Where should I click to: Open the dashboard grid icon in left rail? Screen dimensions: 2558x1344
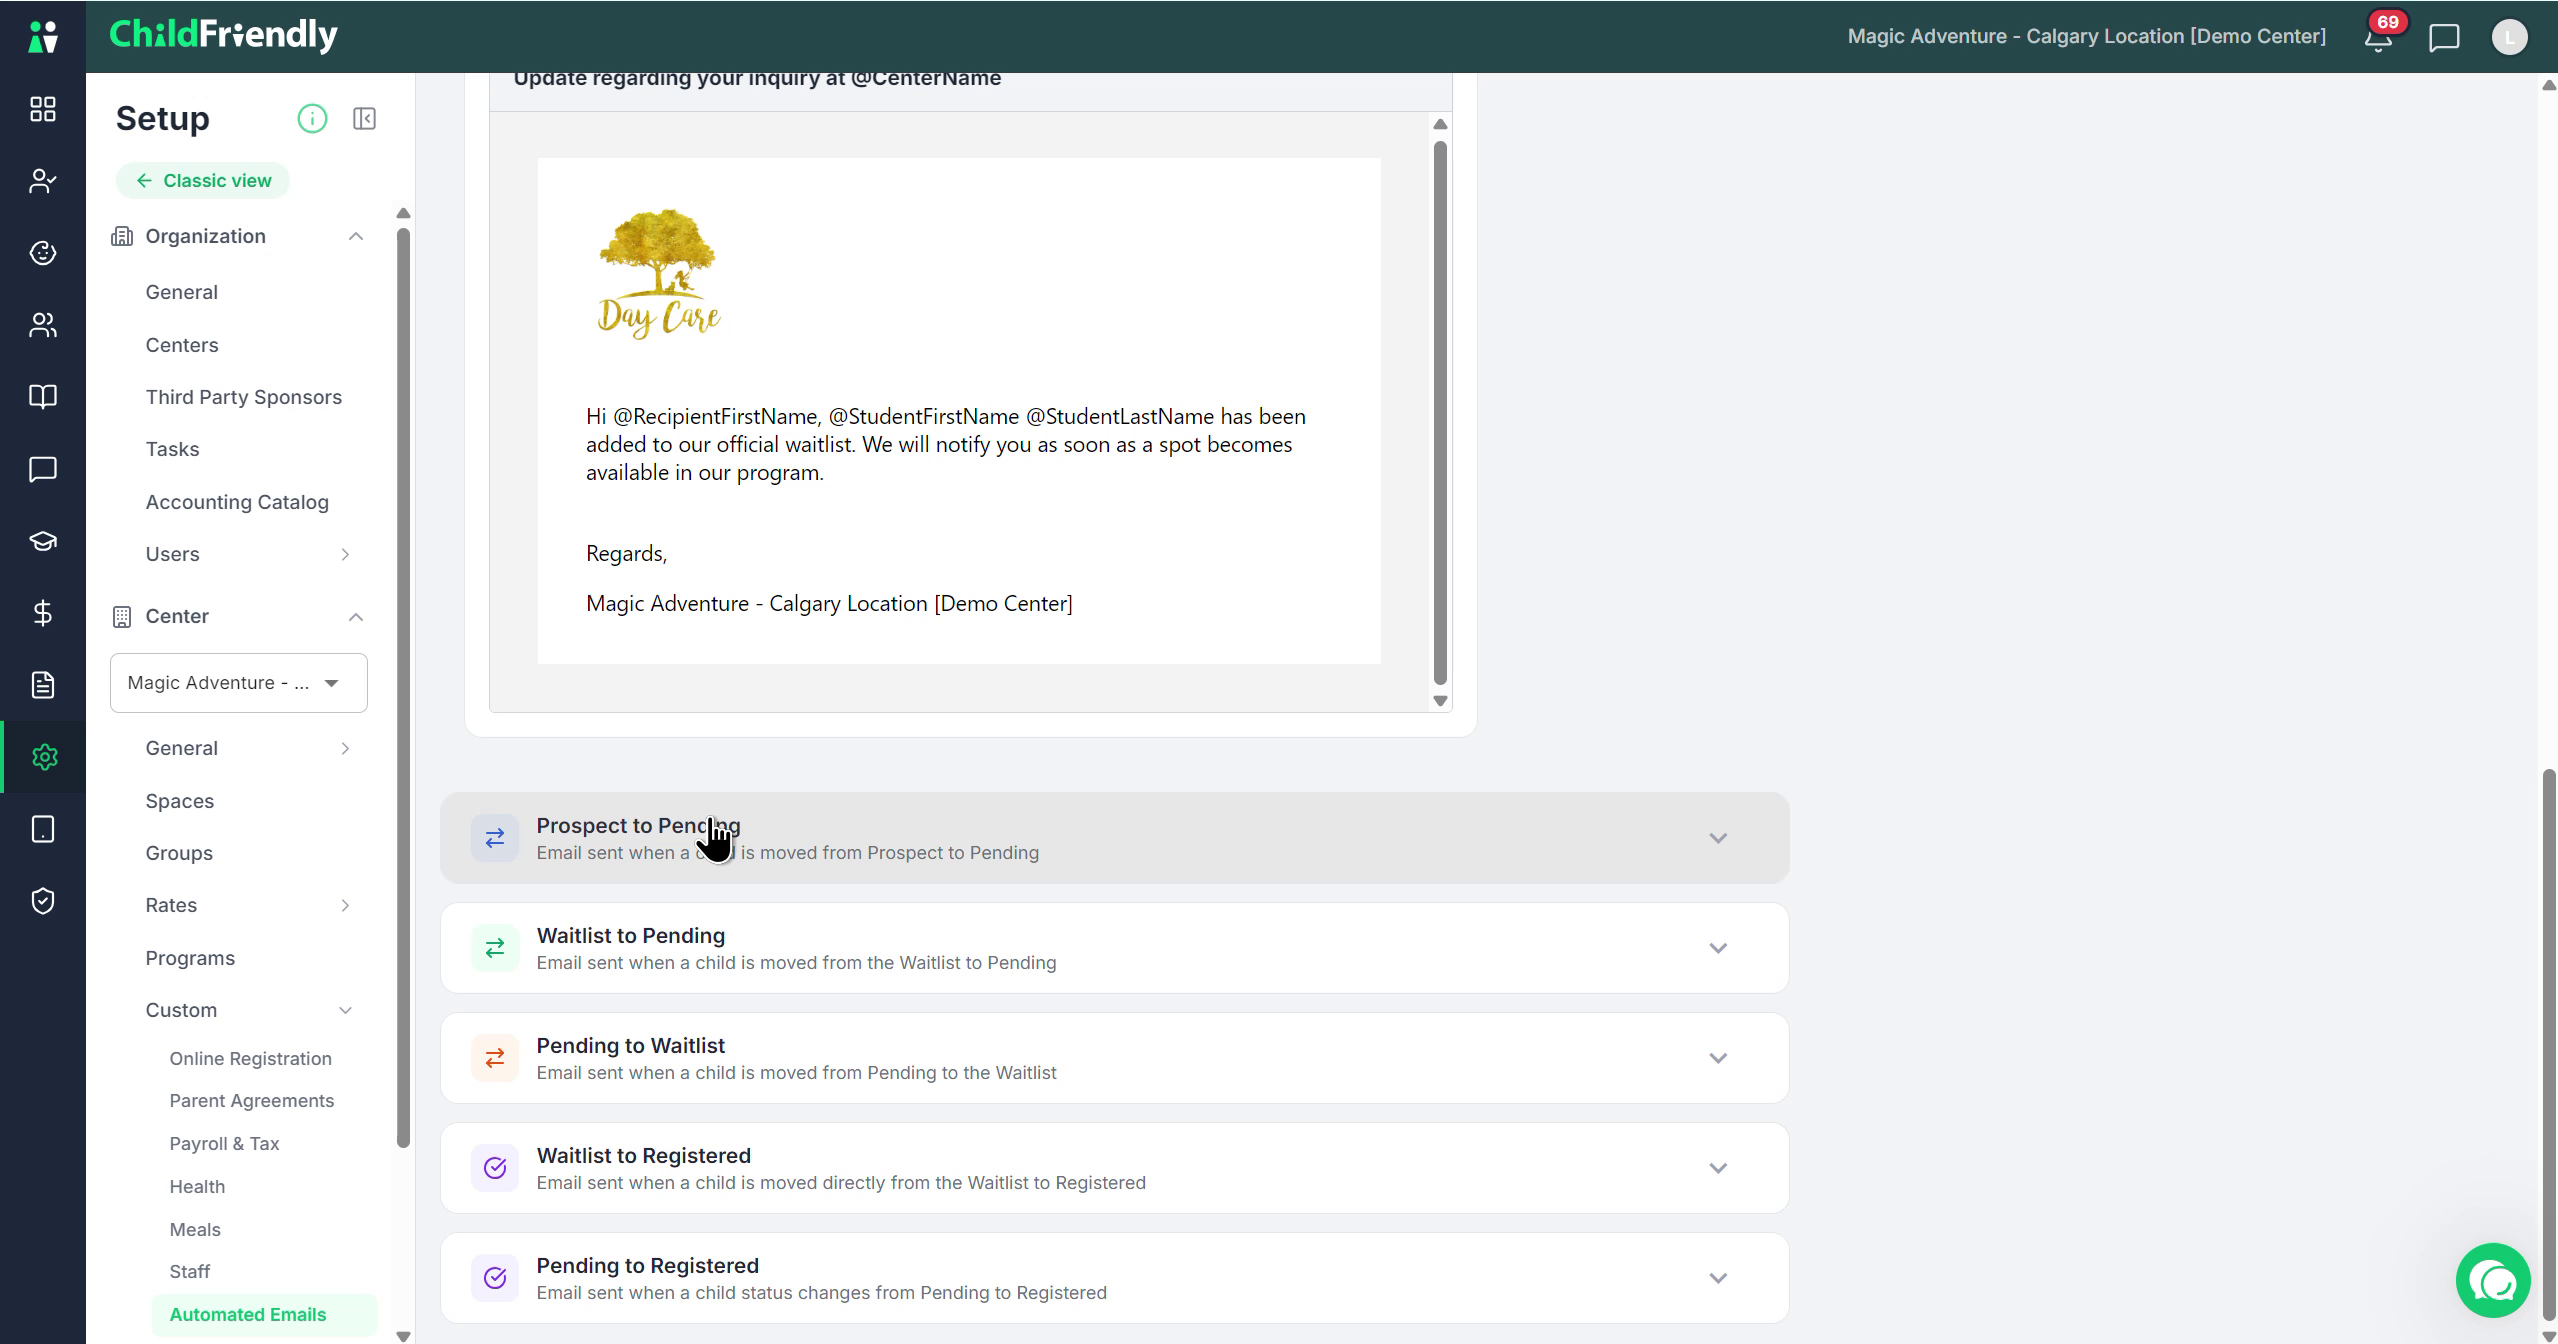(43, 109)
